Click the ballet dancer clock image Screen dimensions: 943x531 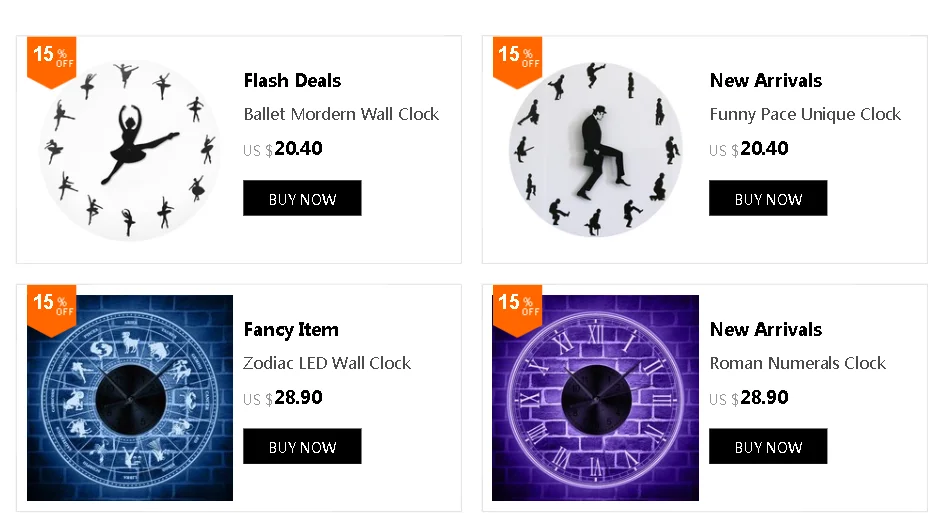pos(130,152)
